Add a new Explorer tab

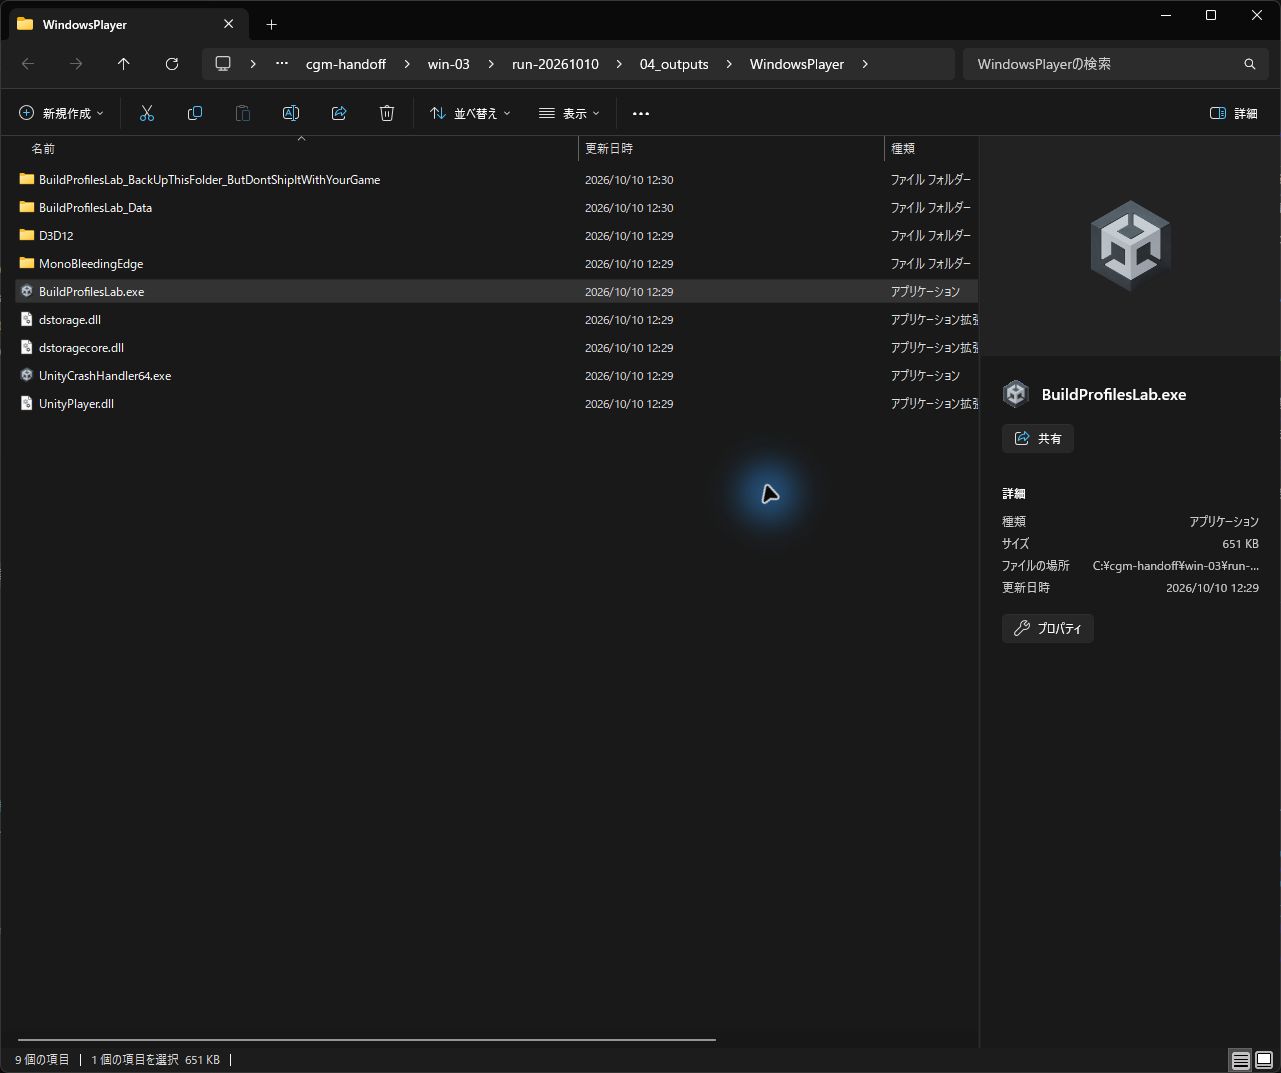point(271,24)
